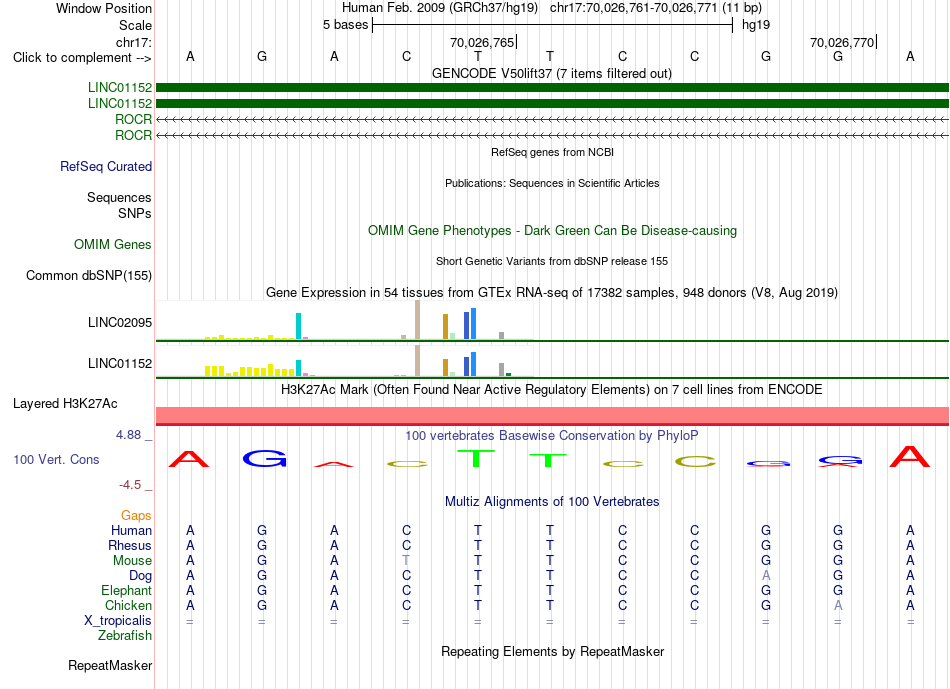Click the Elephant species row label

127,590
